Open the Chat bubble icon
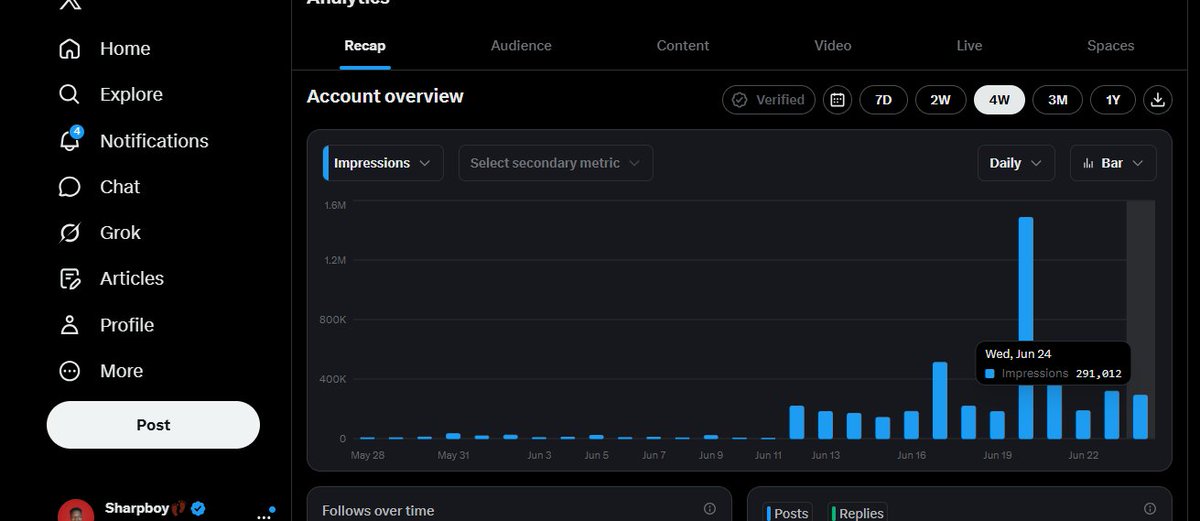 (69, 187)
